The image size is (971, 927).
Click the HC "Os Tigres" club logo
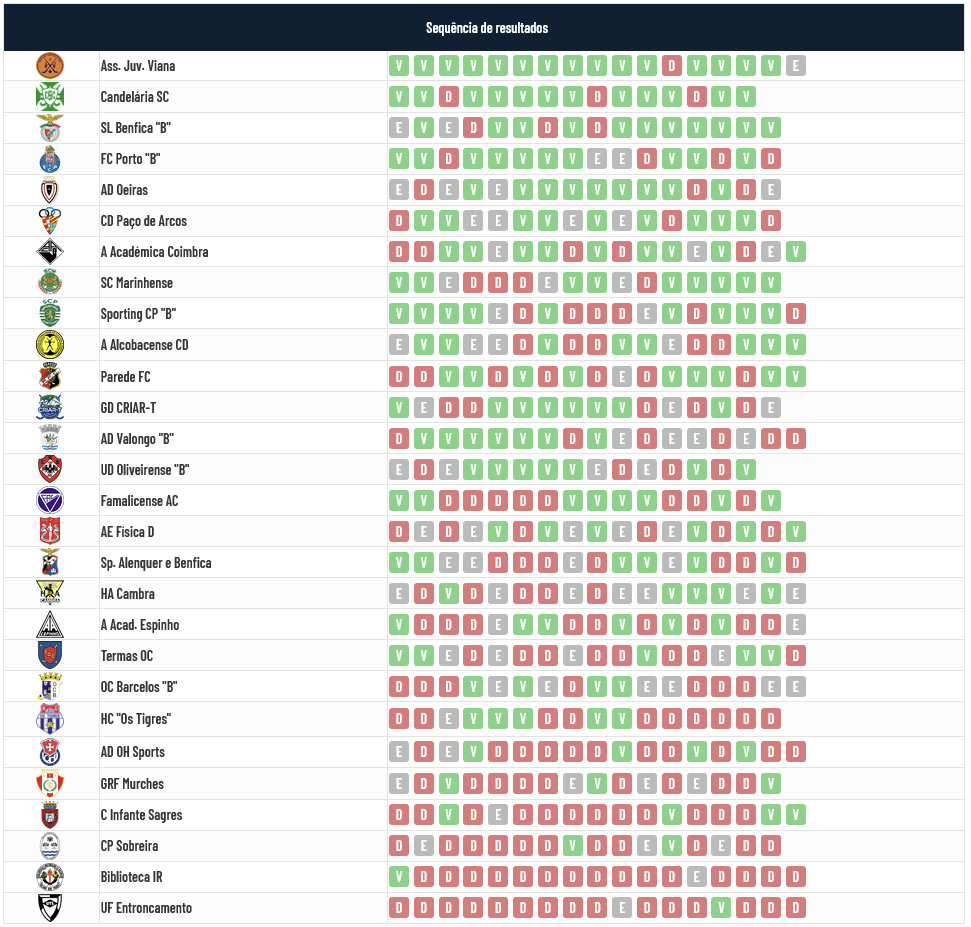point(50,719)
